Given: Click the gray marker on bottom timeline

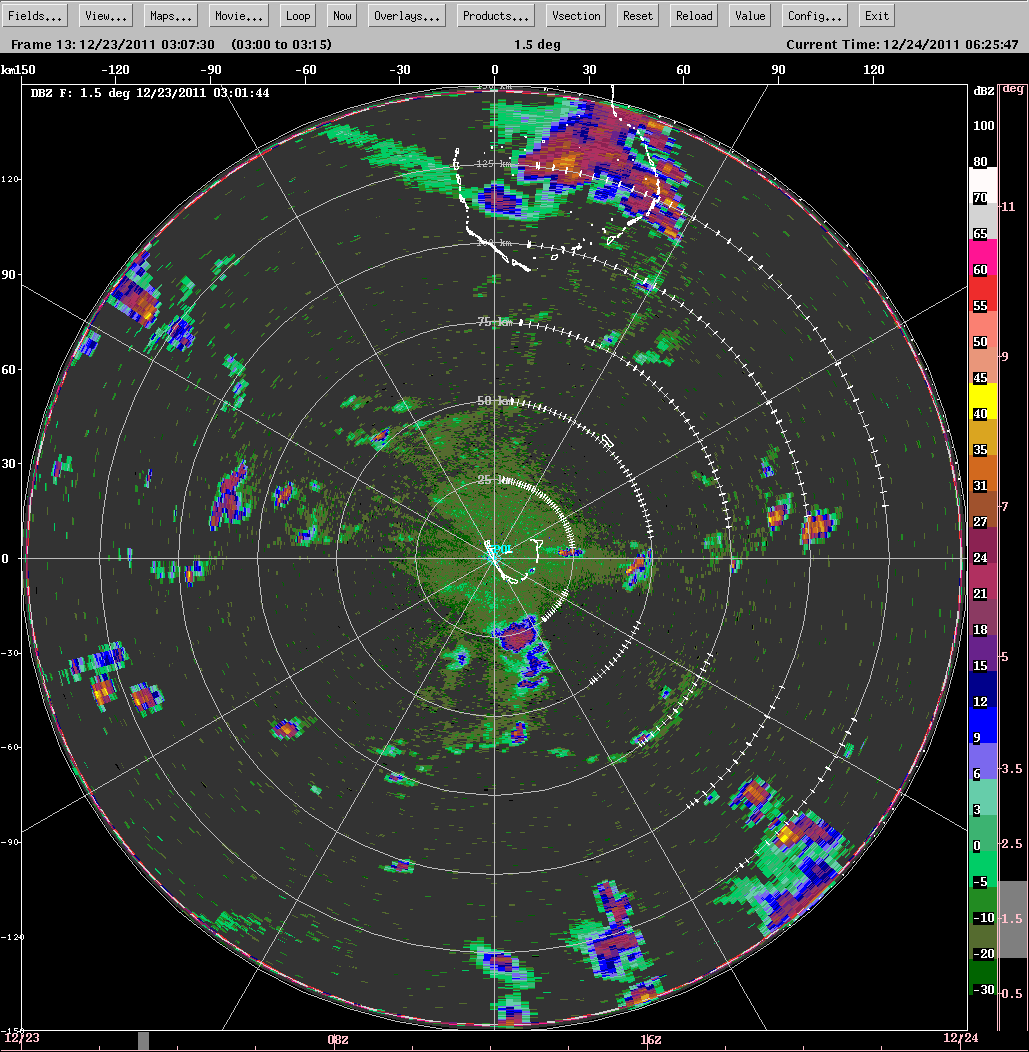Looking at the screenshot, I should 143,1041.
